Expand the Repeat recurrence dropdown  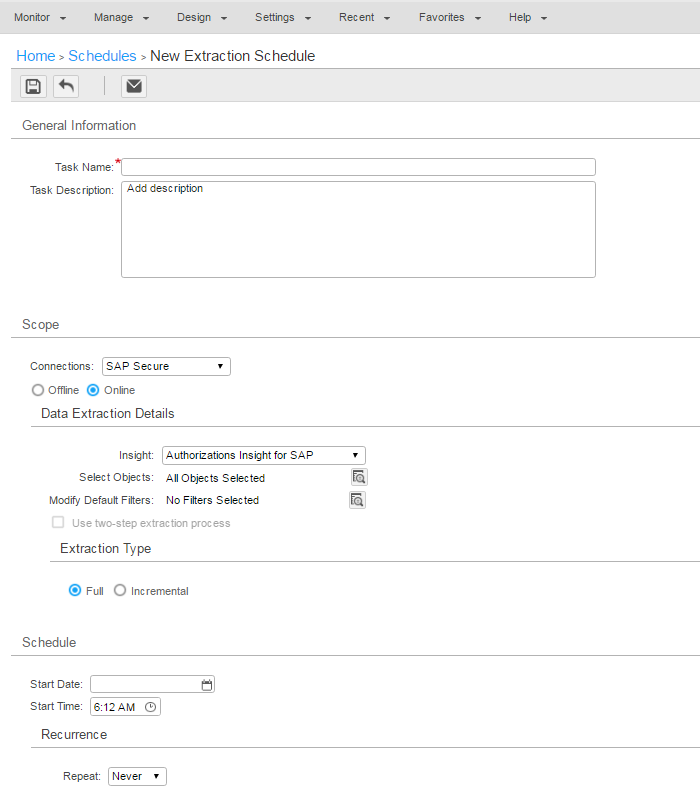(x=137, y=776)
